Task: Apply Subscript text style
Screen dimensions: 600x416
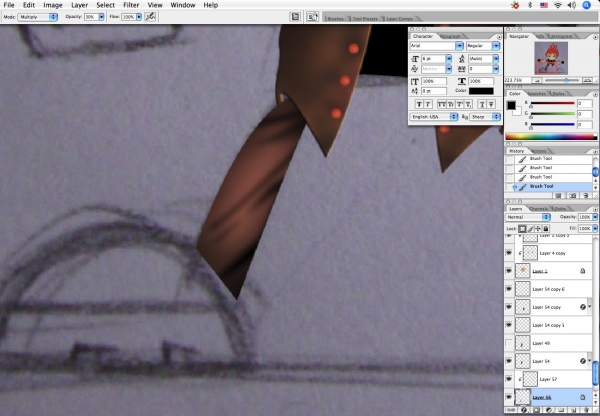Action: pos(468,104)
